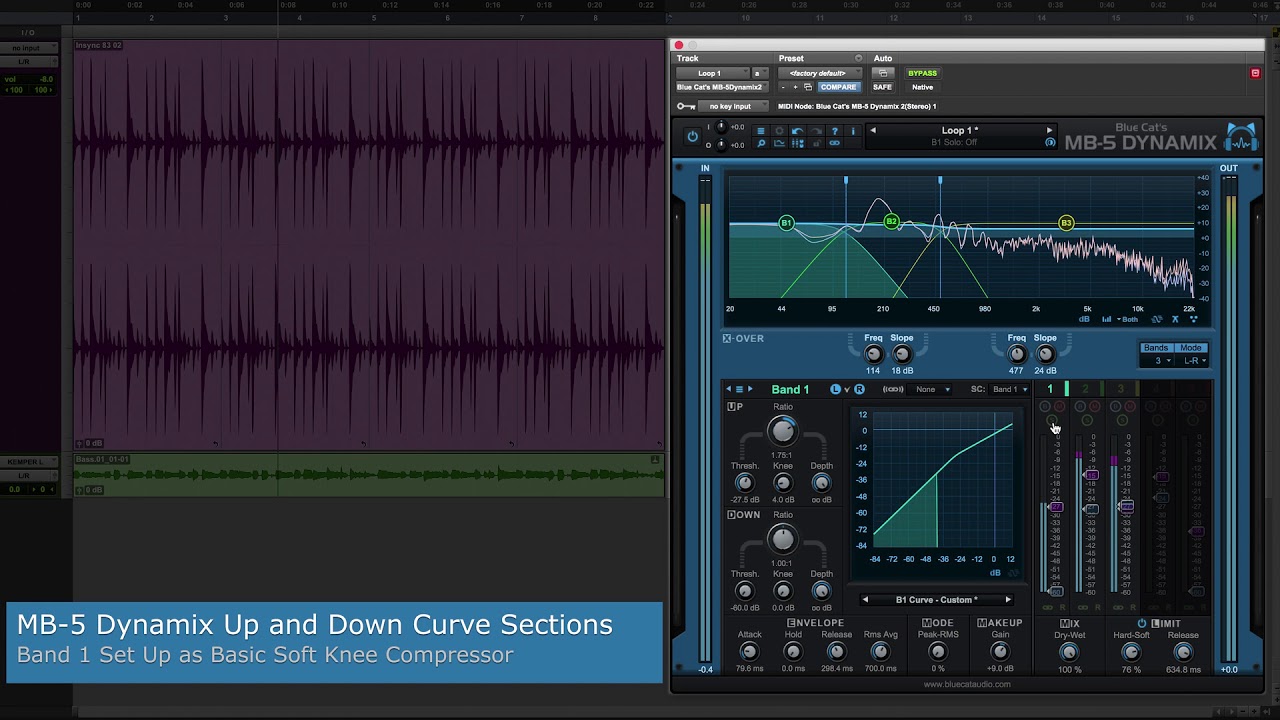Select next preset with right arrow by Loop 1
The image size is (1280, 720).
pos(1049,130)
